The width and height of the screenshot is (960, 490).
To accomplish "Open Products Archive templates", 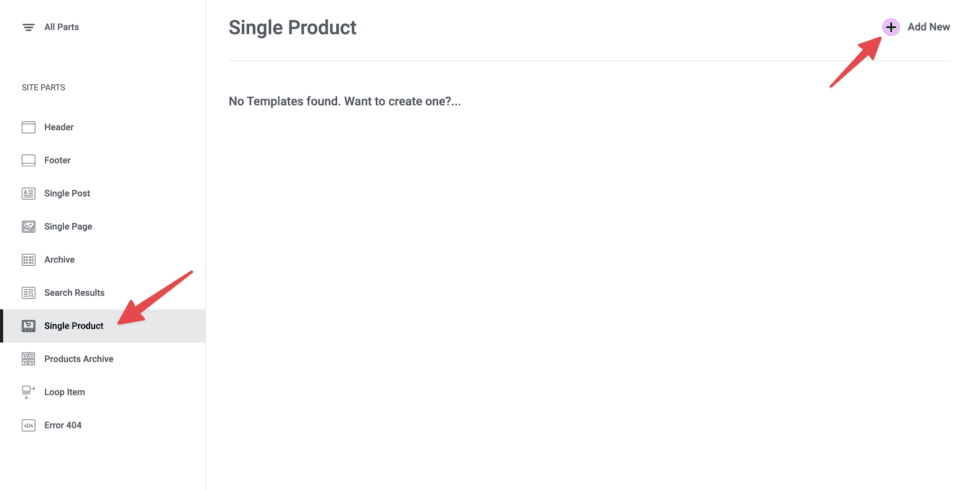I will coord(78,359).
